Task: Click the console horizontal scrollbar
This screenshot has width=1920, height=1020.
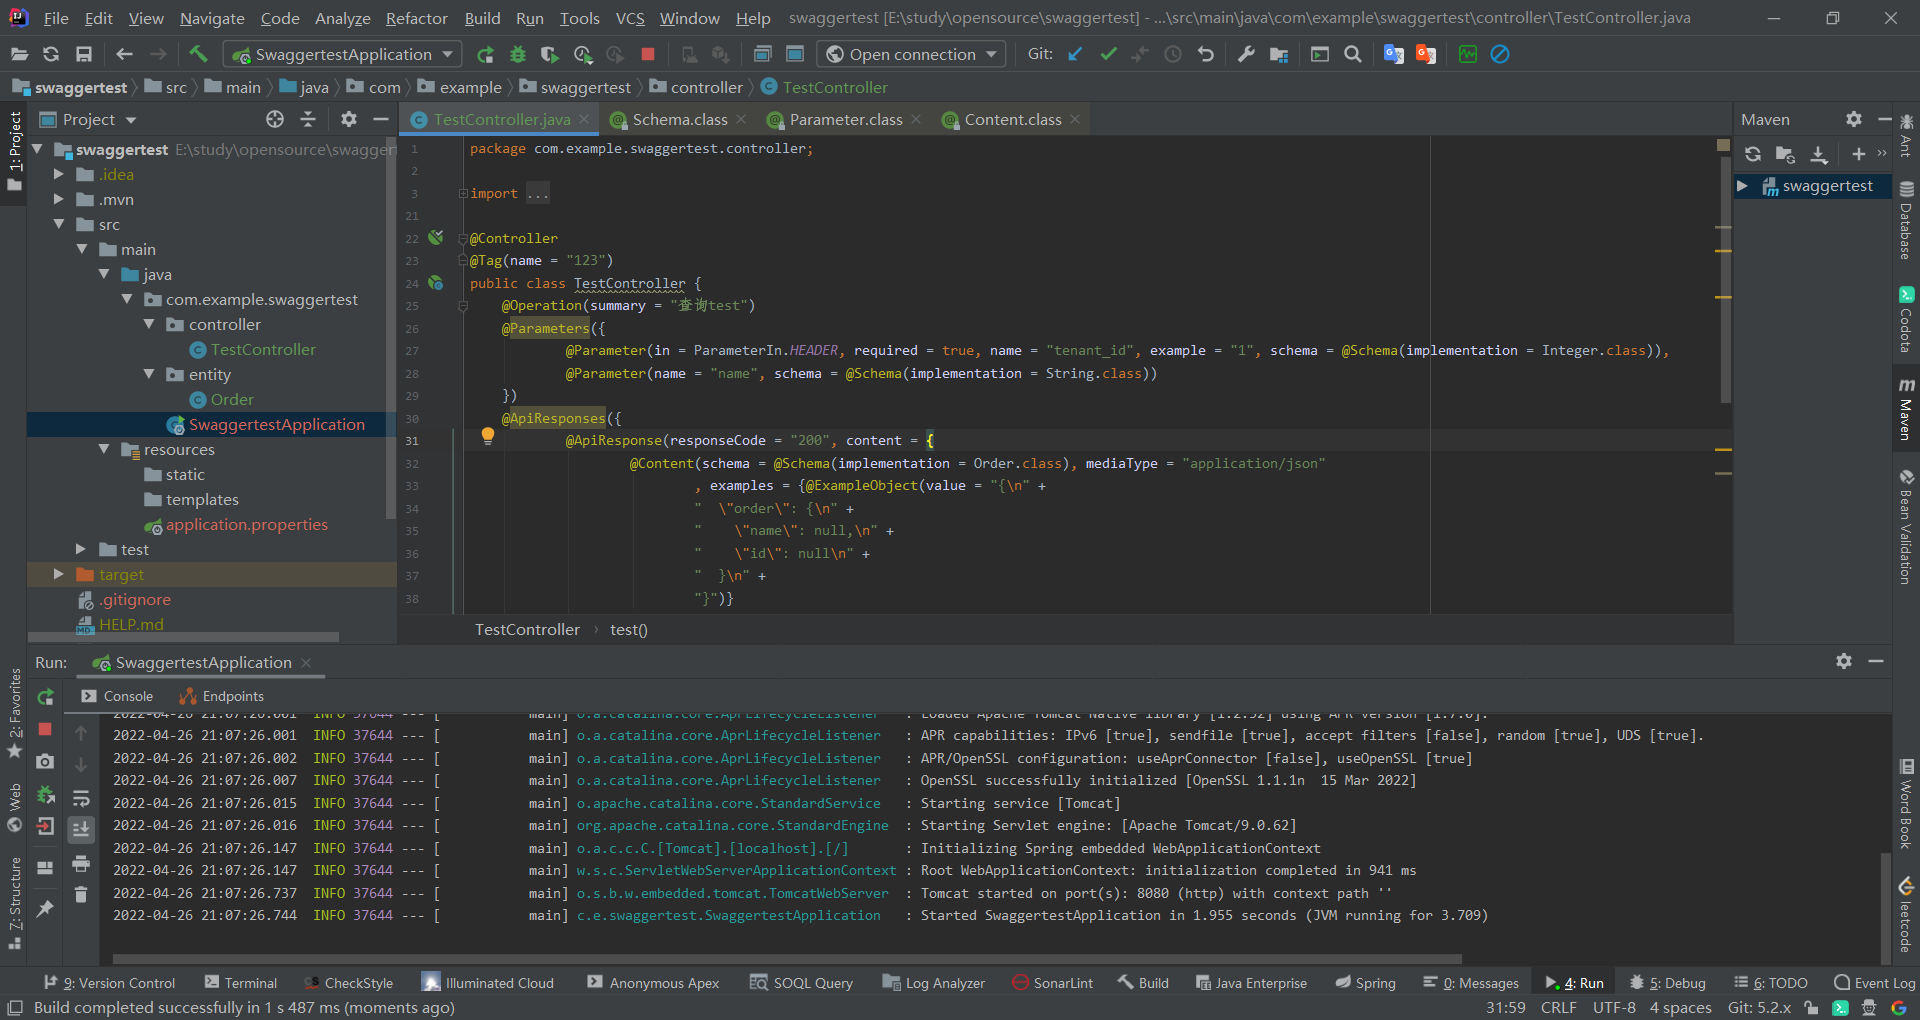Action: (x=786, y=958)
